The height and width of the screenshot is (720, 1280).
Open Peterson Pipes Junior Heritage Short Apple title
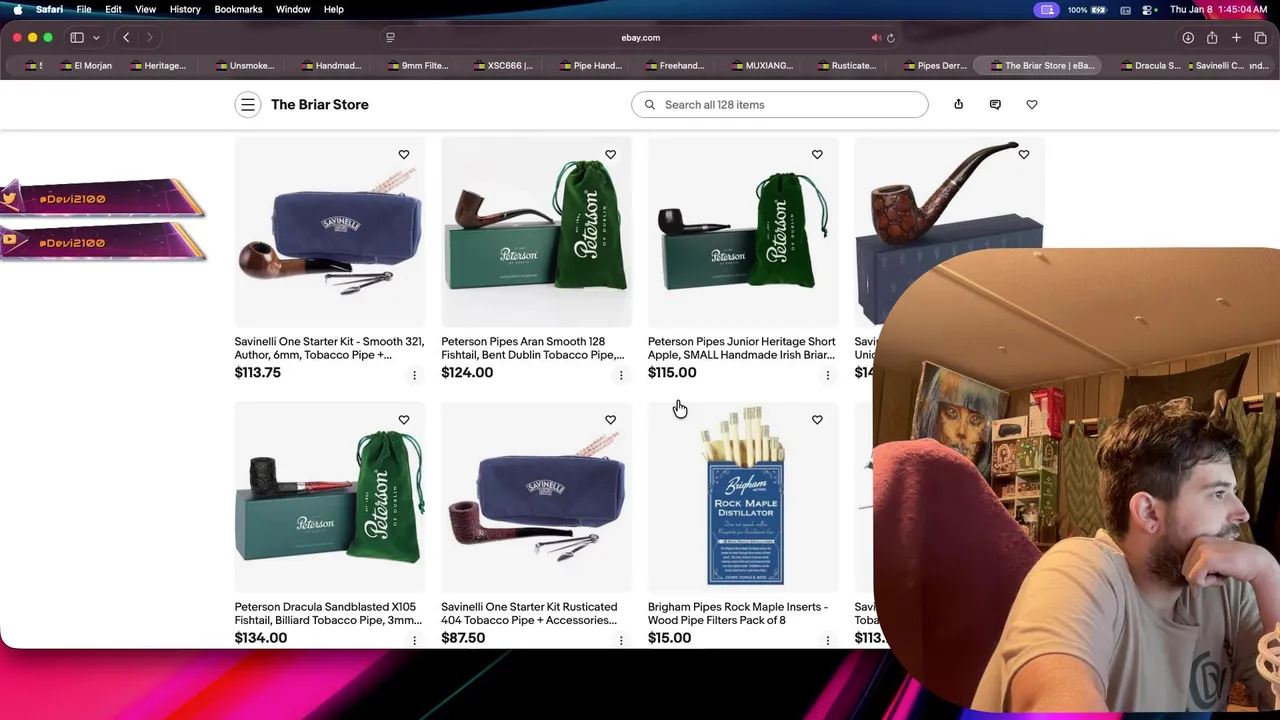pos(741,348)
